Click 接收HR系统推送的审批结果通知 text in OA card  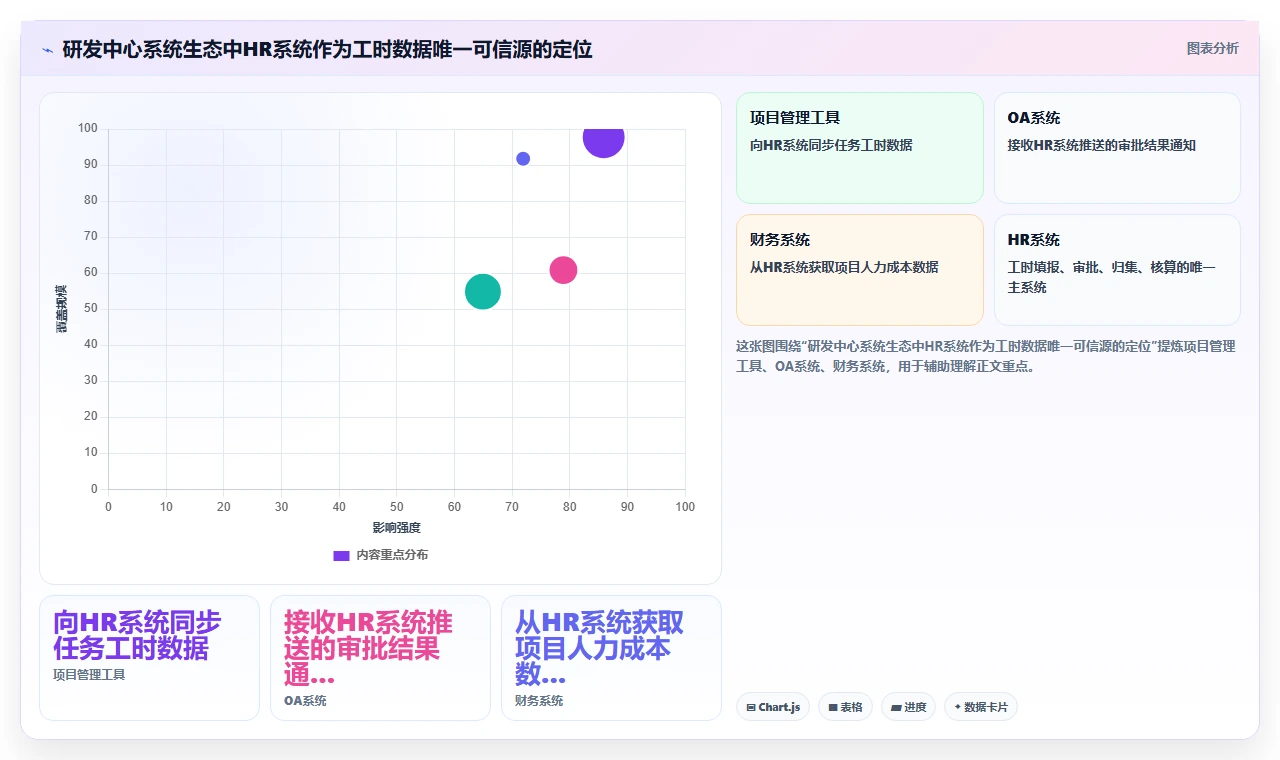[1102, 145]
